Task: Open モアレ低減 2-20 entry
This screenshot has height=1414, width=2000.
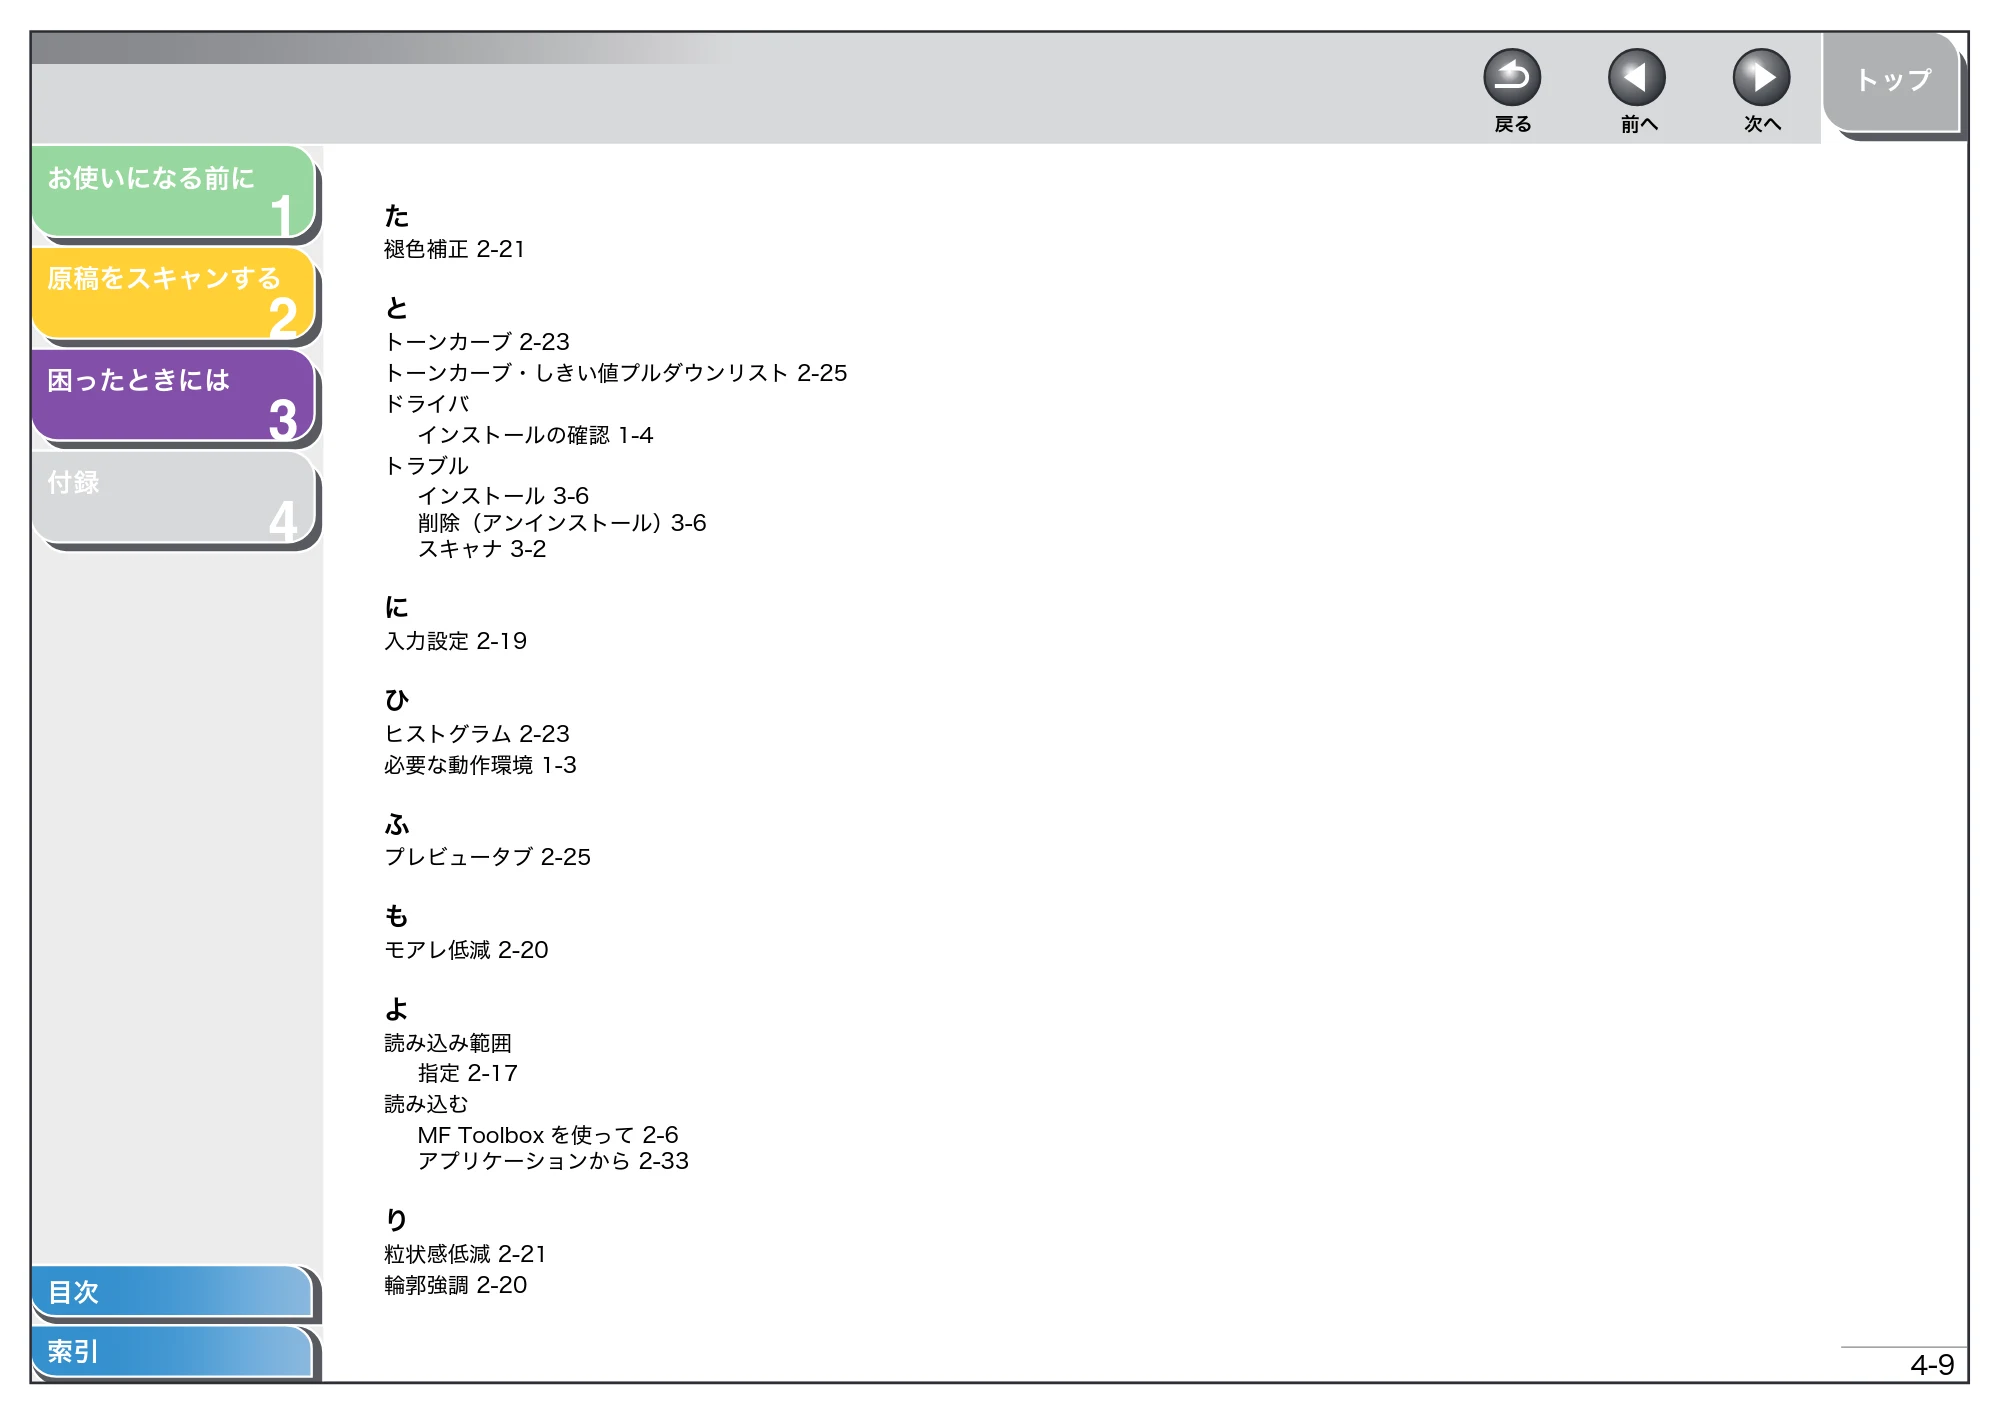Action: [466, 950]
